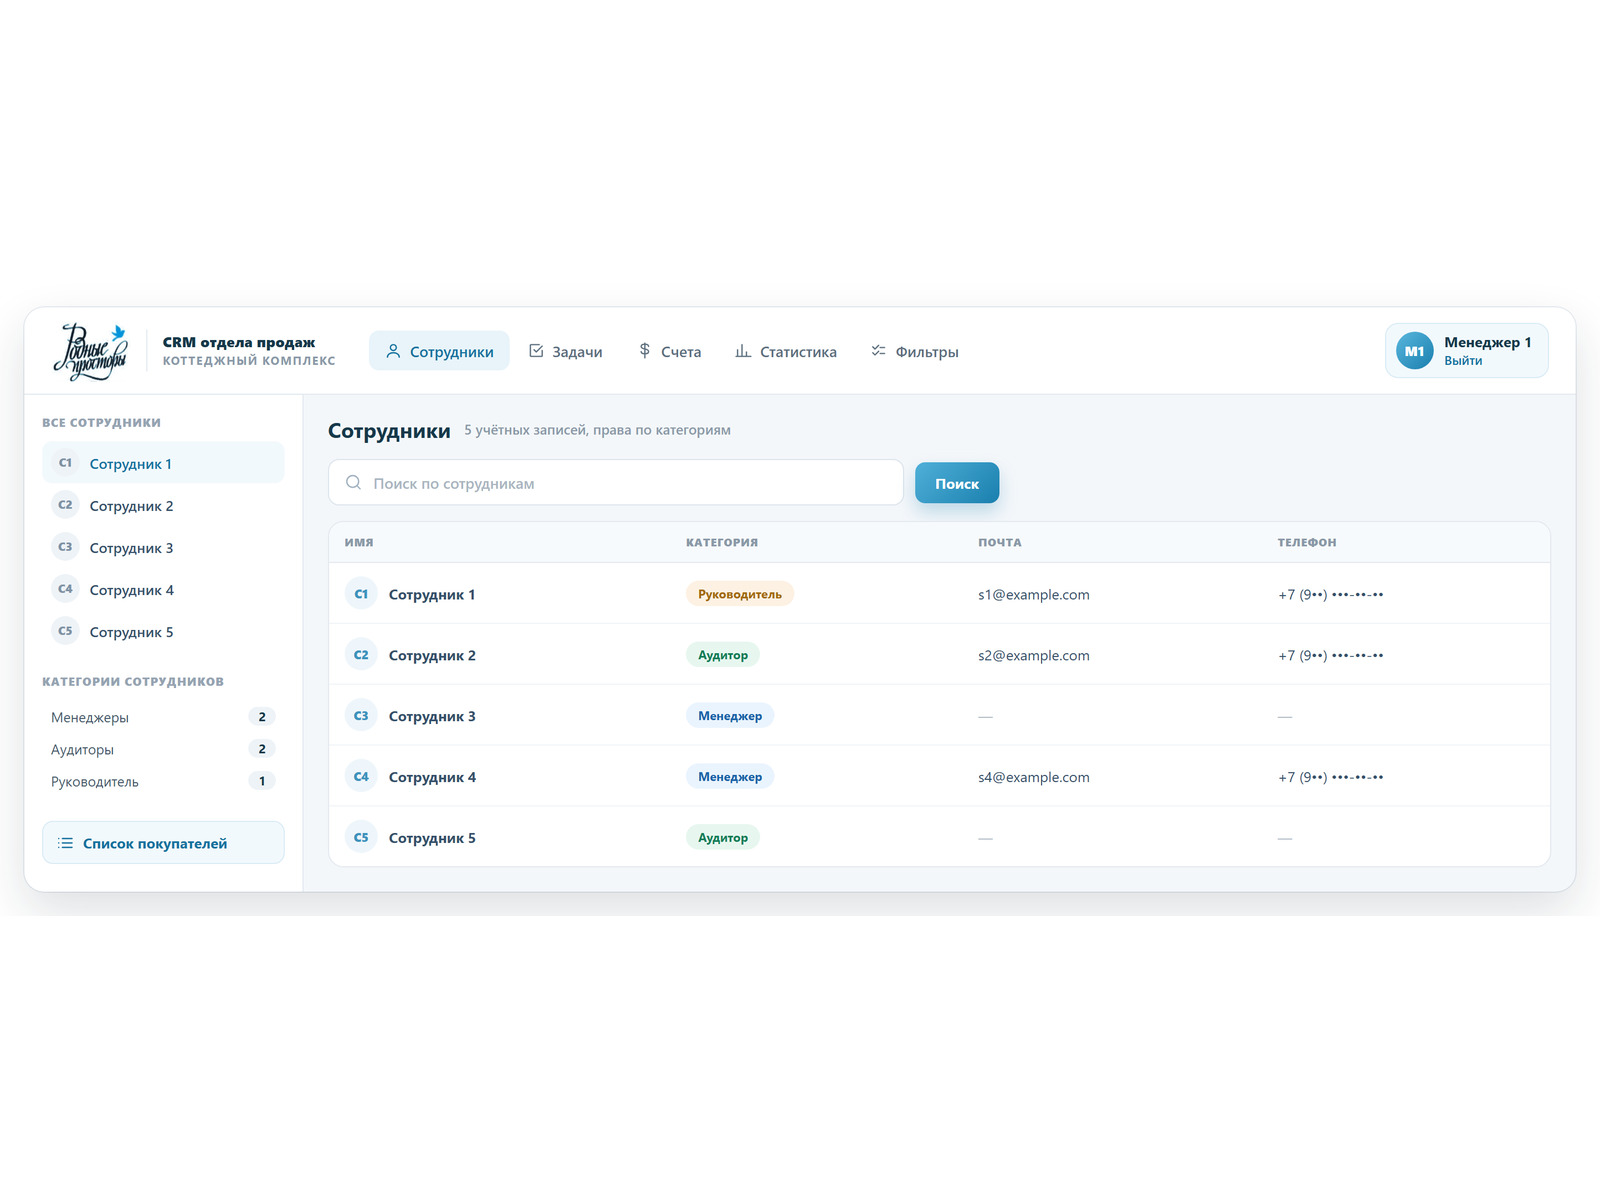Click the Выйти logout link
Screen dimensions: 1600x1200
click(x=1463, y=361)
